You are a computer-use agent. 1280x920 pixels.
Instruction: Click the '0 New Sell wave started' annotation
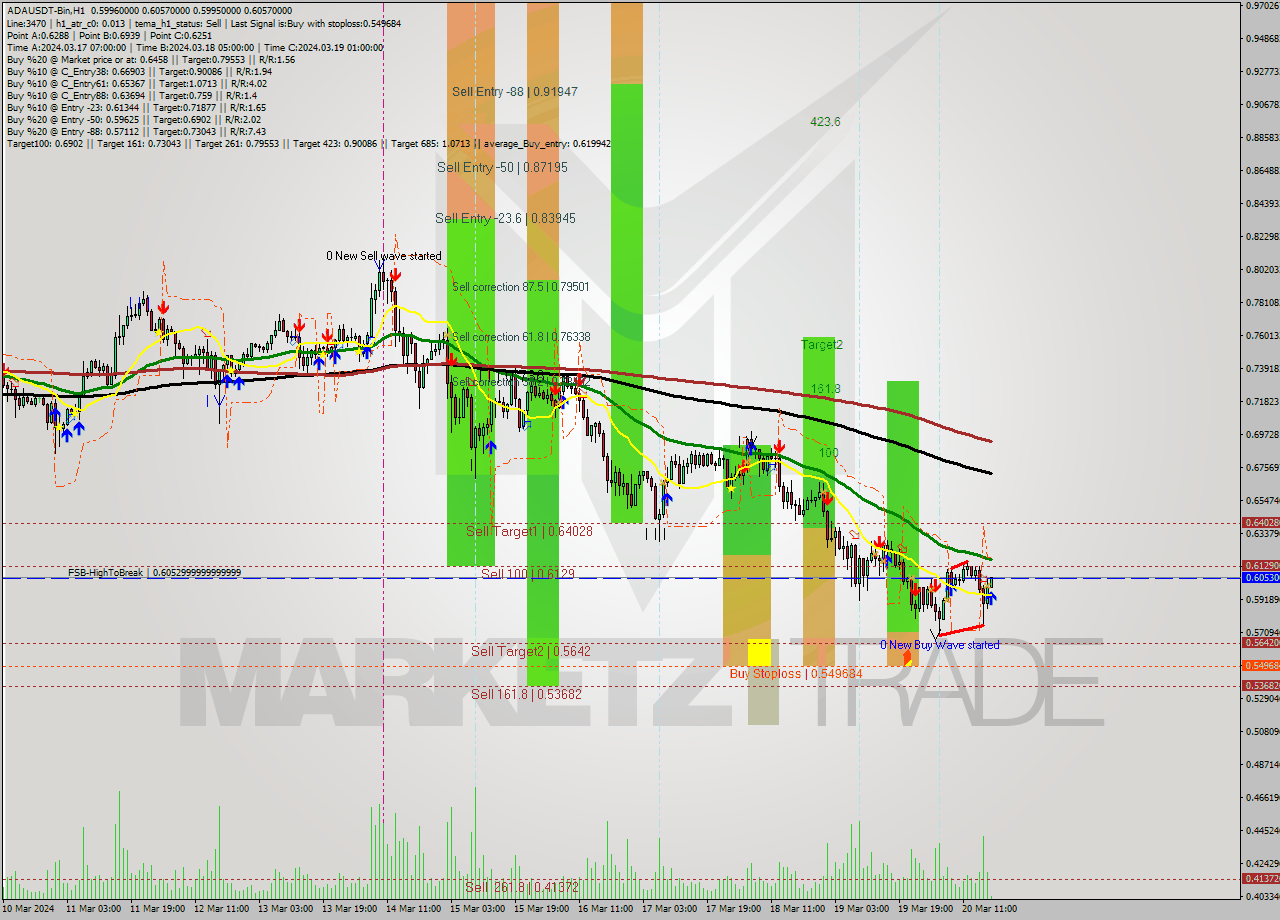point(384,256)
